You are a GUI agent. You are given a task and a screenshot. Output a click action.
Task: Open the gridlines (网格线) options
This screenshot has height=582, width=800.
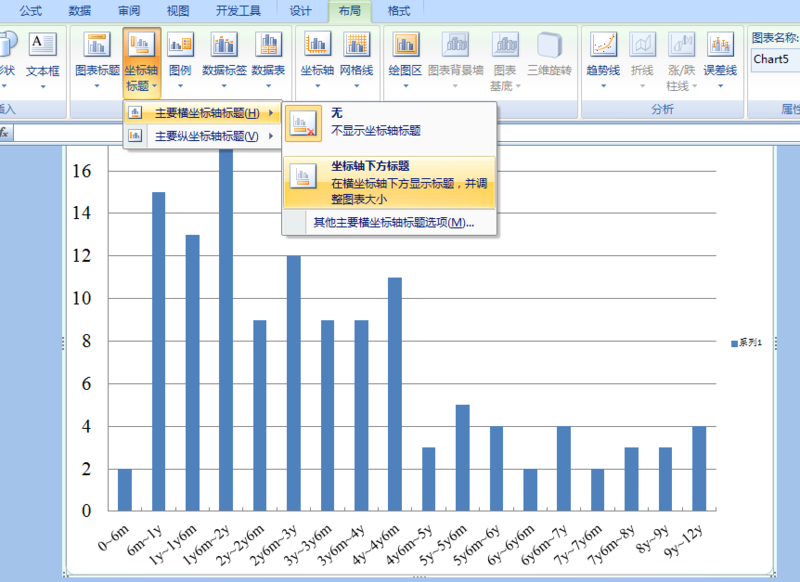(x=356, y=60)
